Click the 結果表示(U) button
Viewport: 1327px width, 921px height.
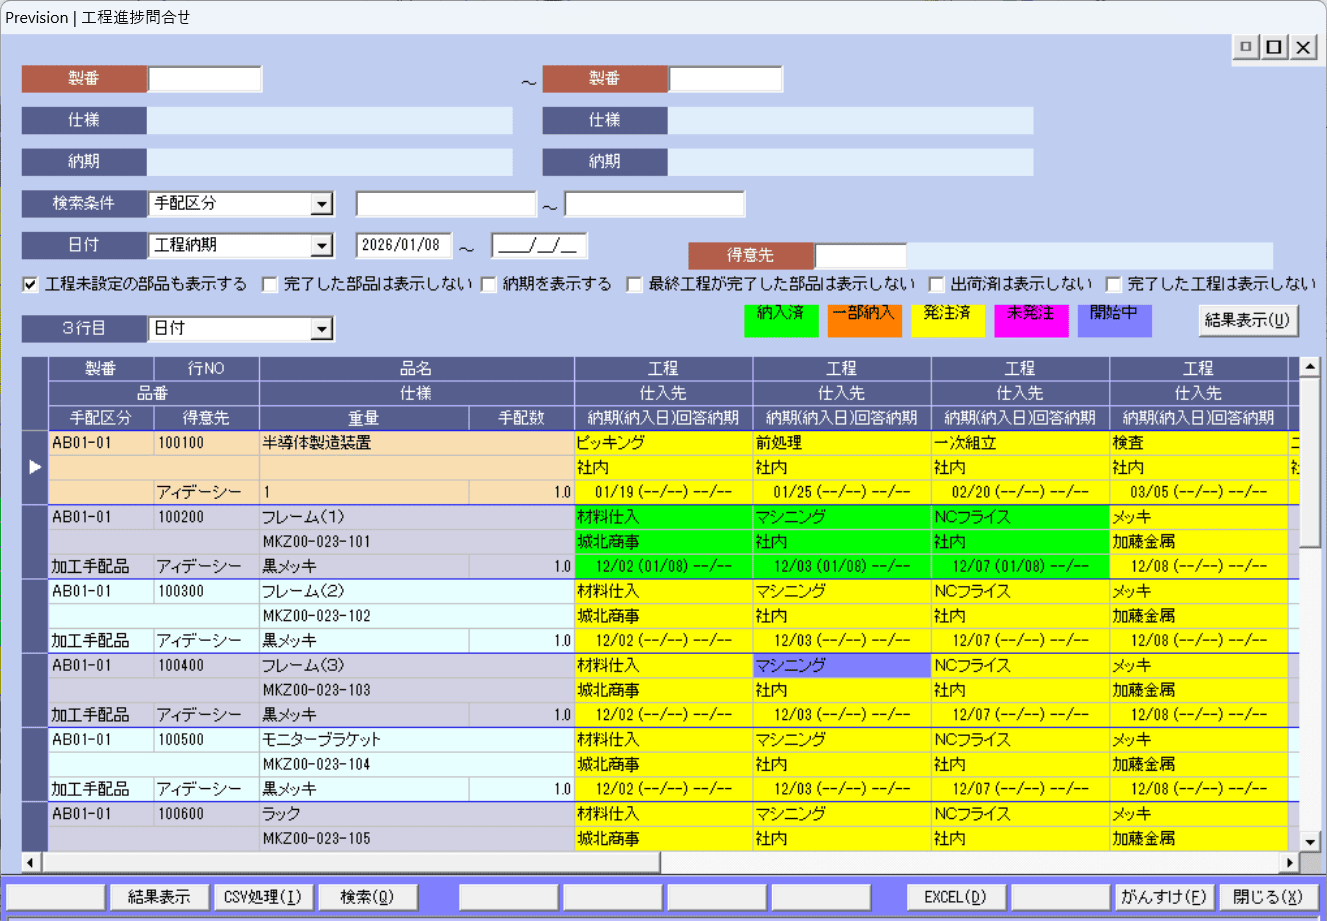tap(1247, 320)
